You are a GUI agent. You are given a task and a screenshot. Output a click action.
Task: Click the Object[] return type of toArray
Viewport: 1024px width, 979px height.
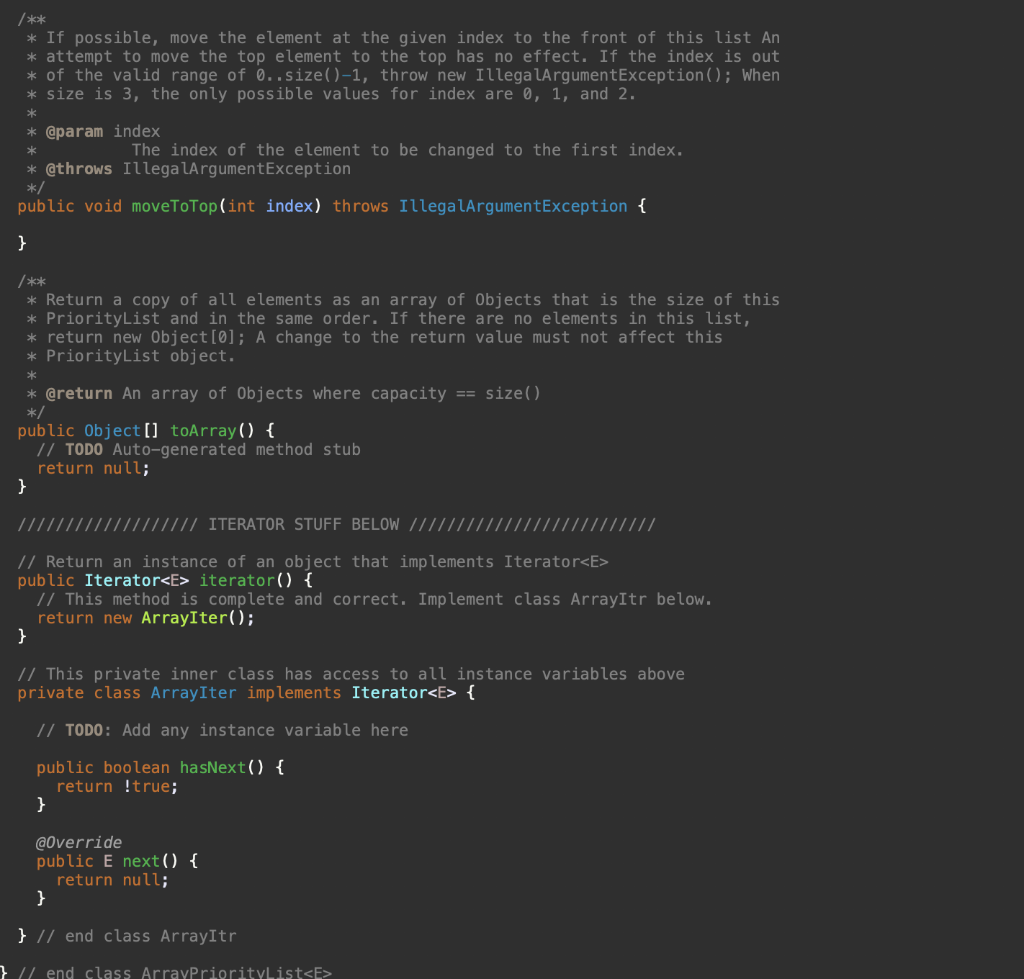[121, 431]
